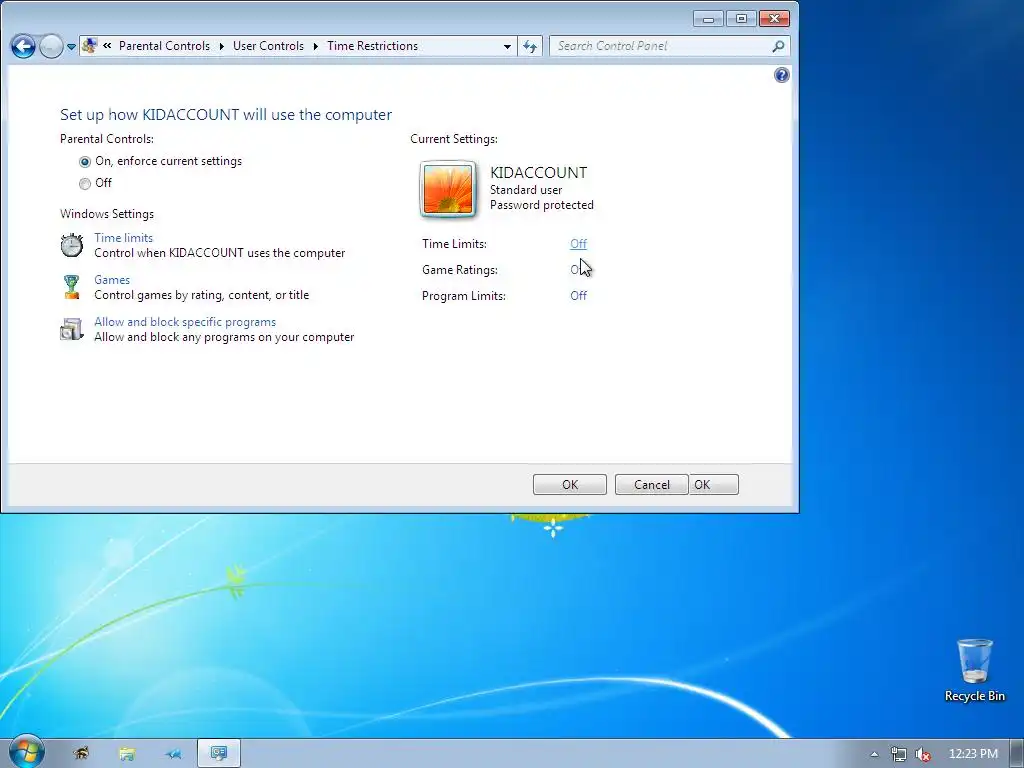Screen dimensions: 1024x768
Task: Open the Games link
Action: pos(112,280)
